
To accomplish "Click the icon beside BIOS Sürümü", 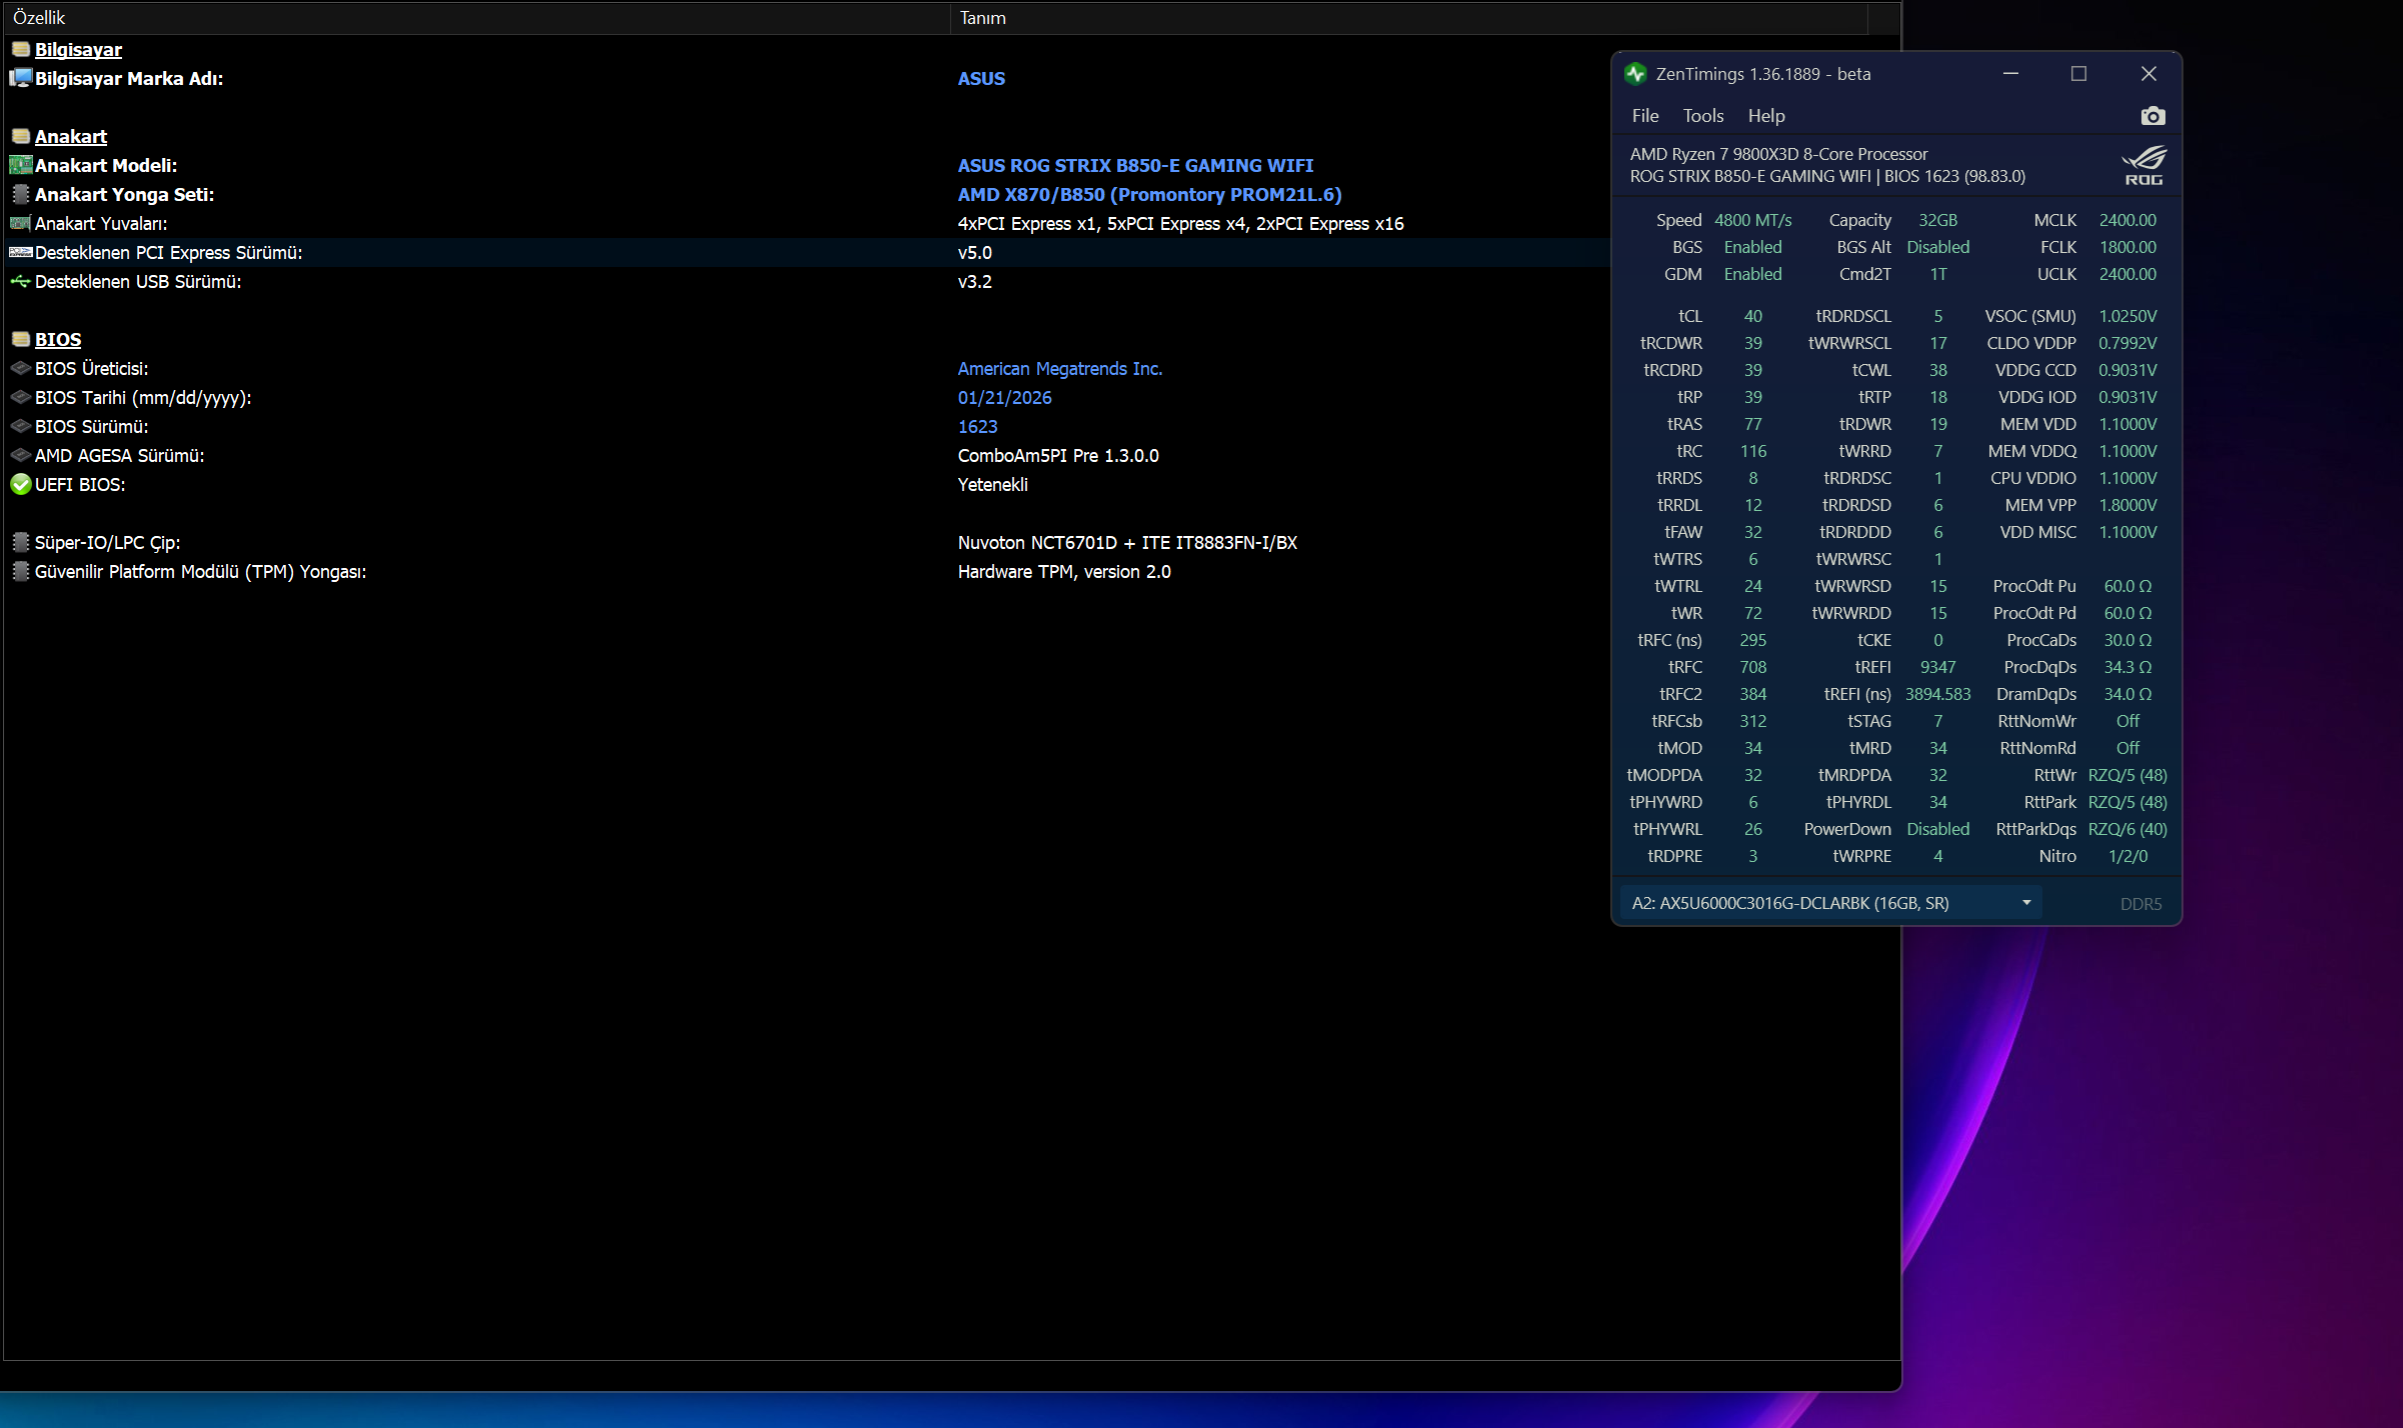I will [x=20, y=426].
